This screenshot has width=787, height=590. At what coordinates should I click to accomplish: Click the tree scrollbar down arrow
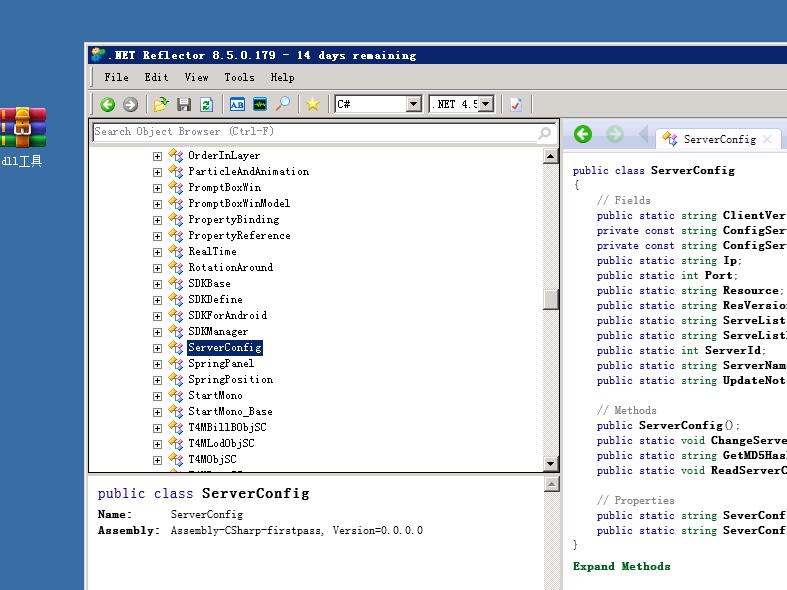pos(551,464)
